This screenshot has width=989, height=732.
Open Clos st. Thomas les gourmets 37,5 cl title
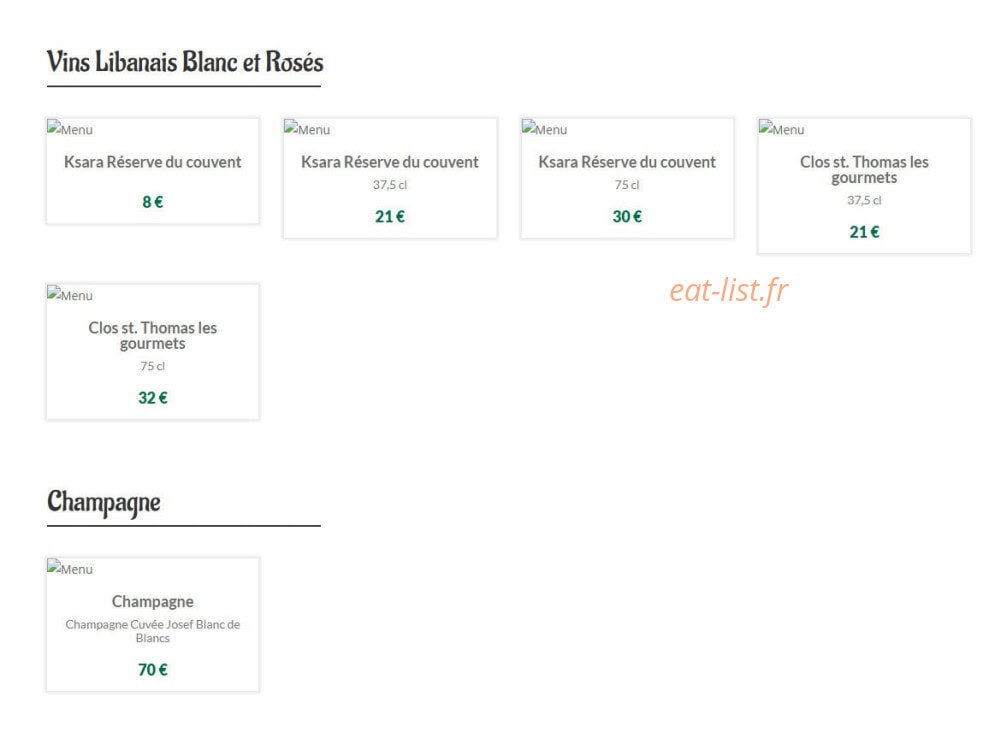coord(864,170)
